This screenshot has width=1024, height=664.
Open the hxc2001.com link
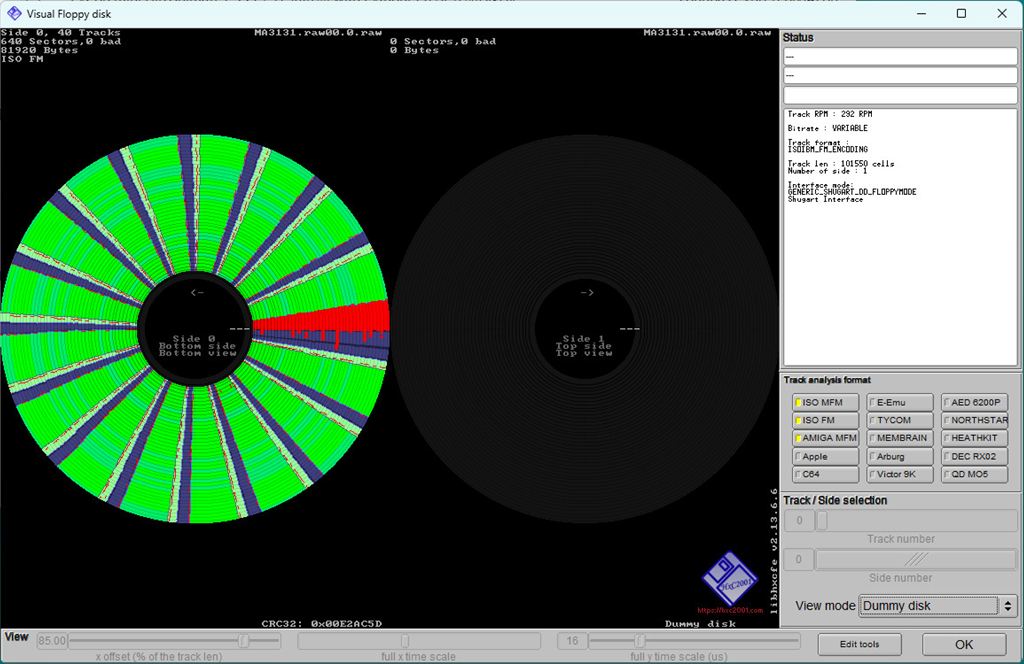730,610
